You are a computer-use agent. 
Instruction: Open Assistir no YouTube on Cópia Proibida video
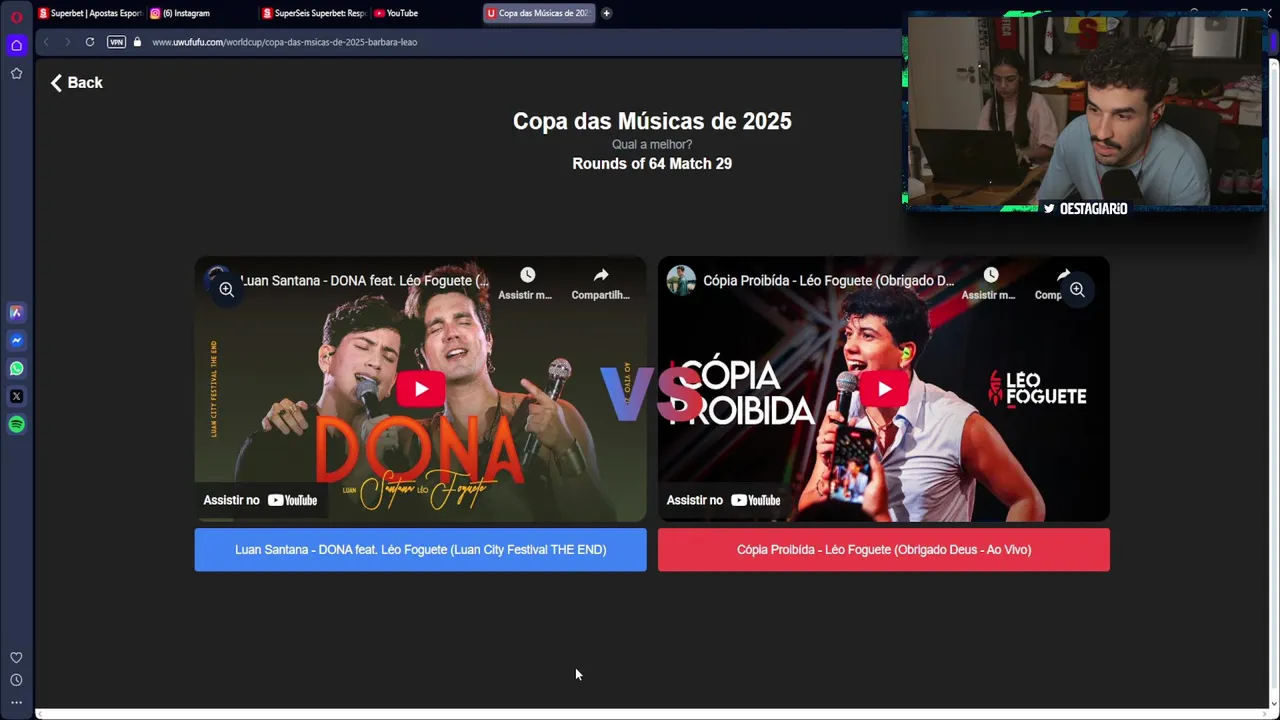(x=723, y=500)
